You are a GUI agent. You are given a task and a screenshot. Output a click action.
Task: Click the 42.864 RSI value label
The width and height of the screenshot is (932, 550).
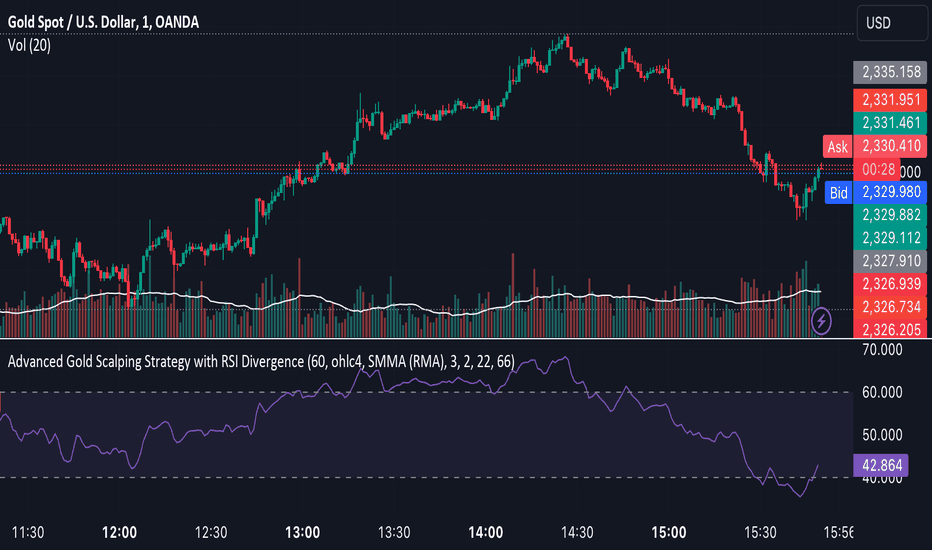coord(881,465)
